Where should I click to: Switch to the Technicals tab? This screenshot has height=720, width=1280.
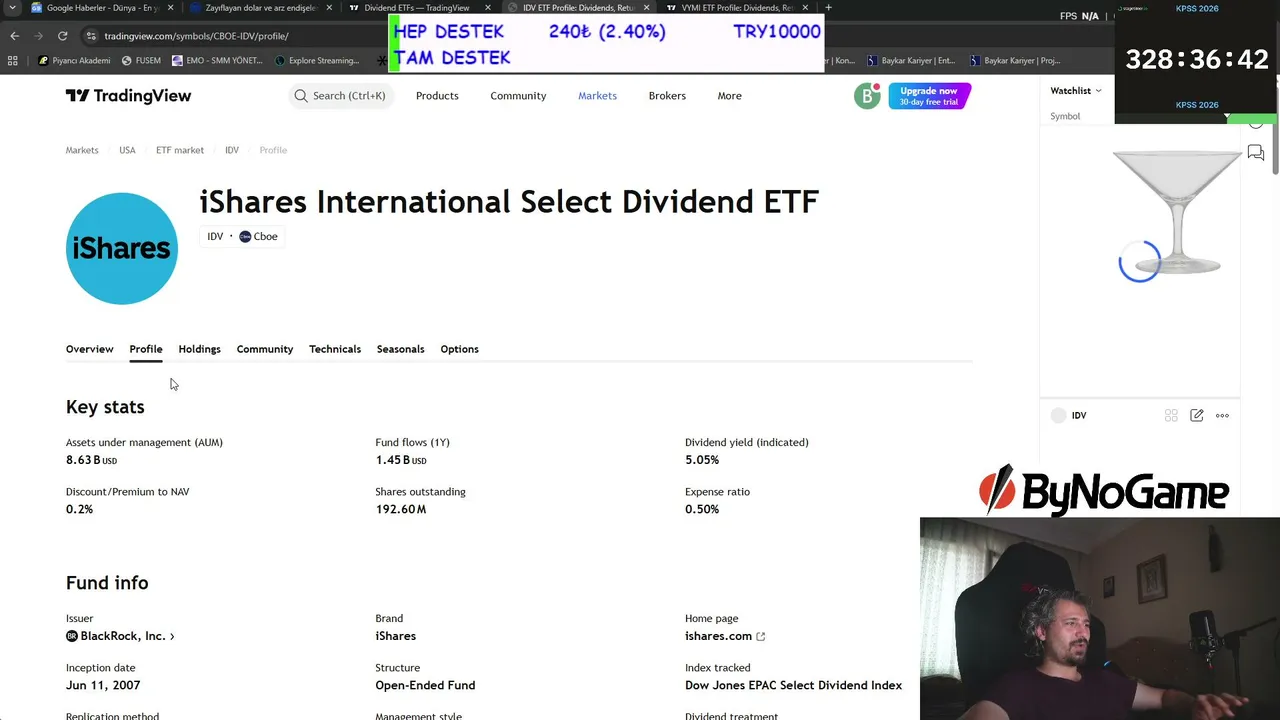click(335, 349)
